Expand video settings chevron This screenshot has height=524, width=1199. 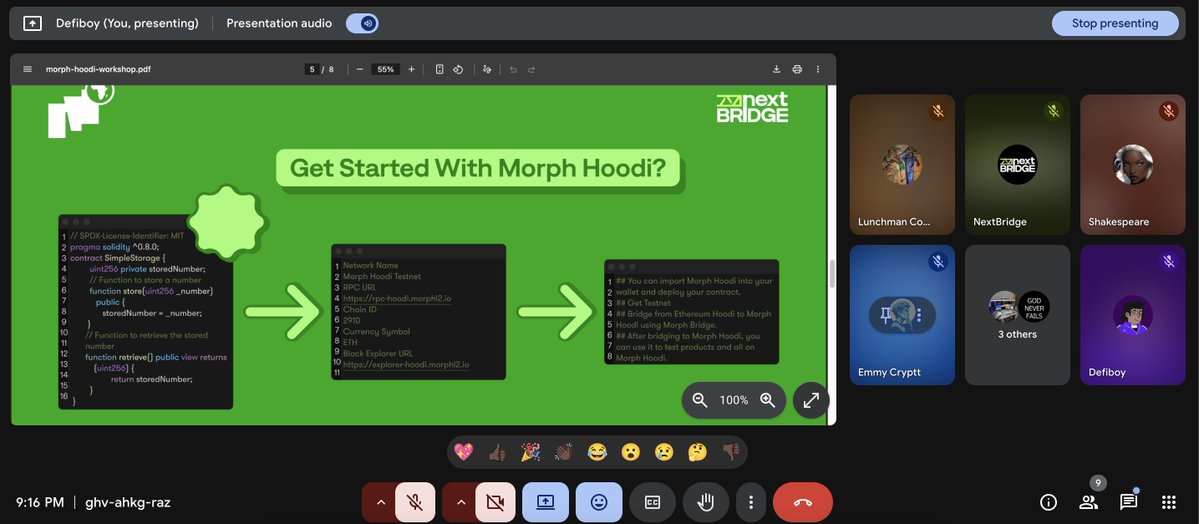pos(460,503)
